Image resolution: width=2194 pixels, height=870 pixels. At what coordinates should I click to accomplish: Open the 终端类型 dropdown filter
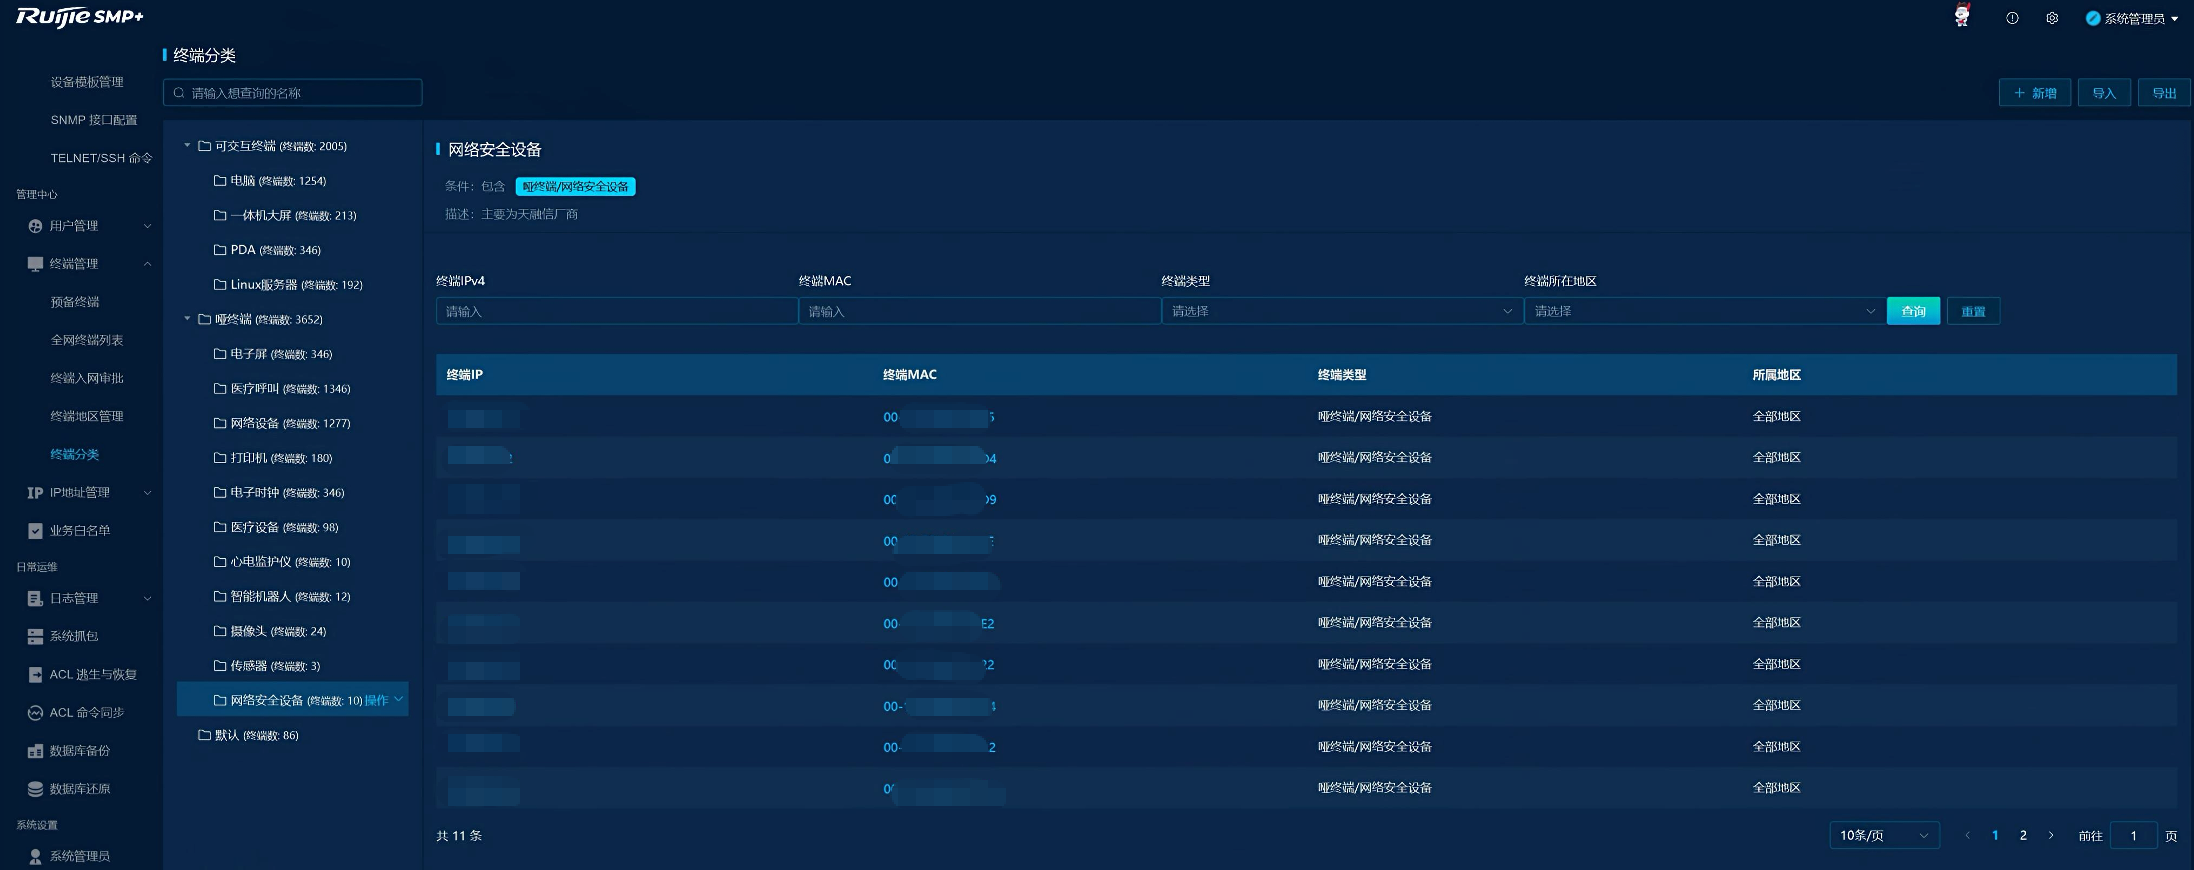[1341, 311]
